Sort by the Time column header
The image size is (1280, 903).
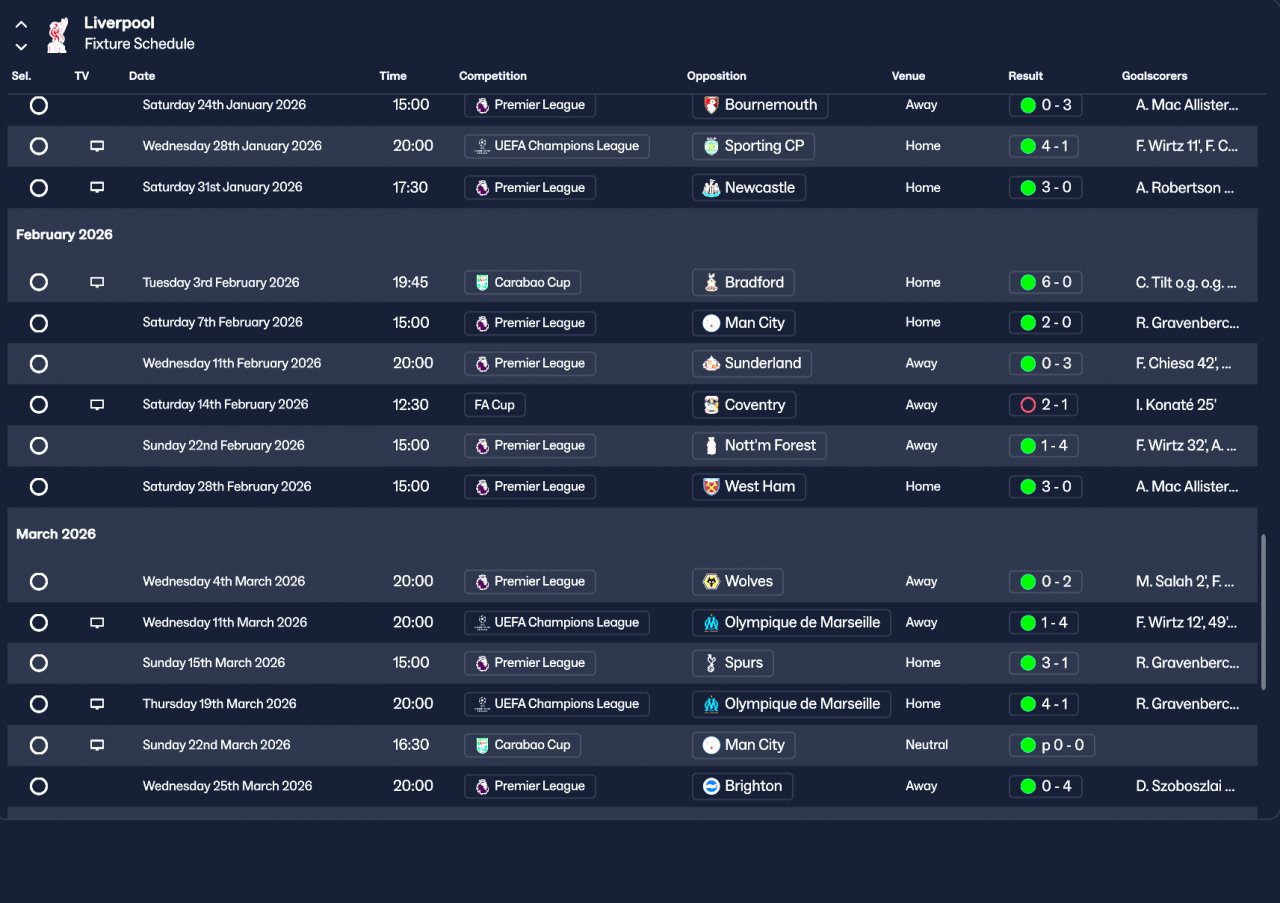(x=393, y=76)
